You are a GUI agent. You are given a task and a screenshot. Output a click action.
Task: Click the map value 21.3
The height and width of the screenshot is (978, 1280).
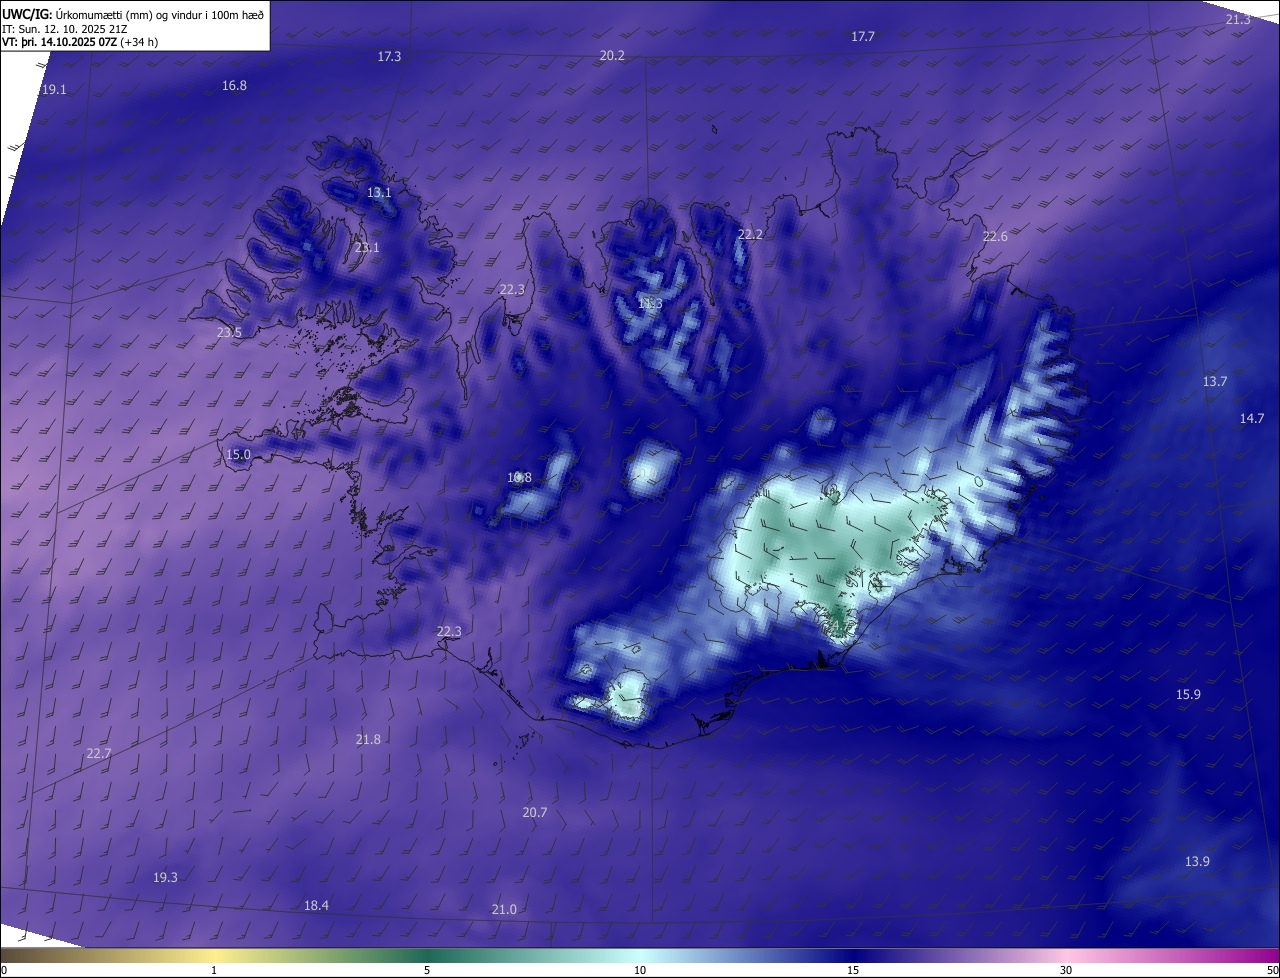1238,20
